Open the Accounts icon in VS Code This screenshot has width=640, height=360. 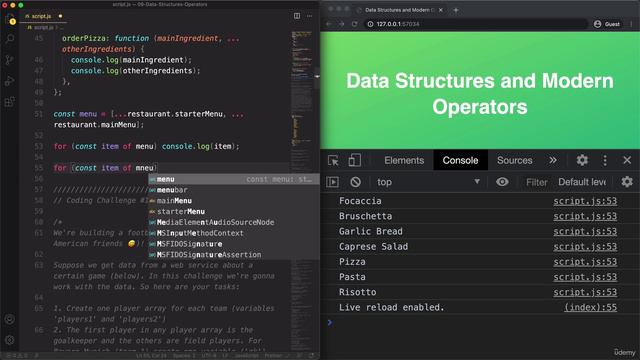click(10, 319)
